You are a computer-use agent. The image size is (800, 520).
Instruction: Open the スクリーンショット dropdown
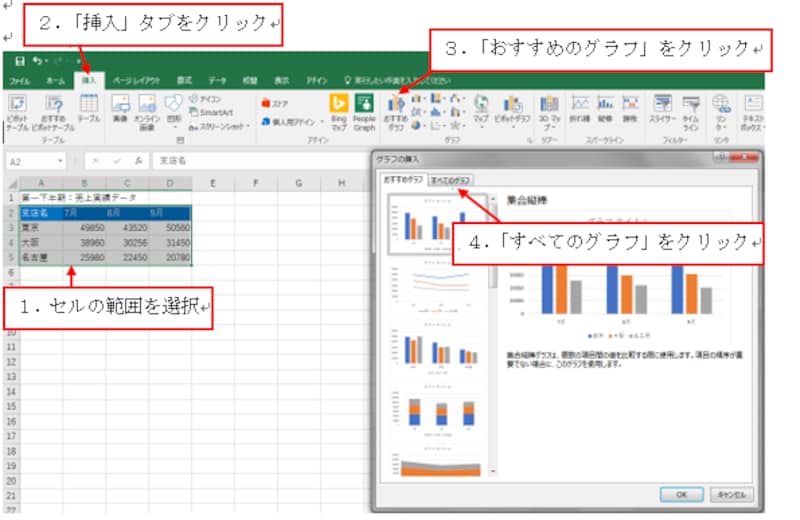tap(219, 126)
